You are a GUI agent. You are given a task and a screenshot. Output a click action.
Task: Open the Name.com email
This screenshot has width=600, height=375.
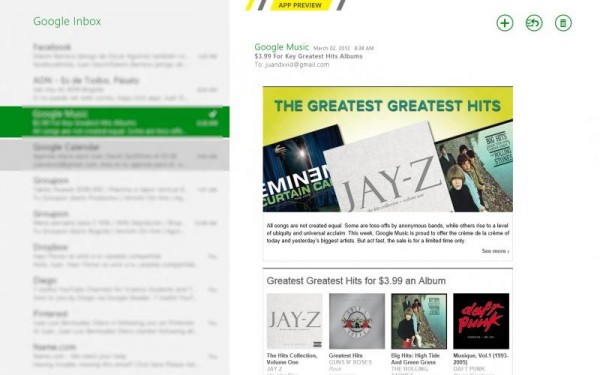(x=115, y=355)
